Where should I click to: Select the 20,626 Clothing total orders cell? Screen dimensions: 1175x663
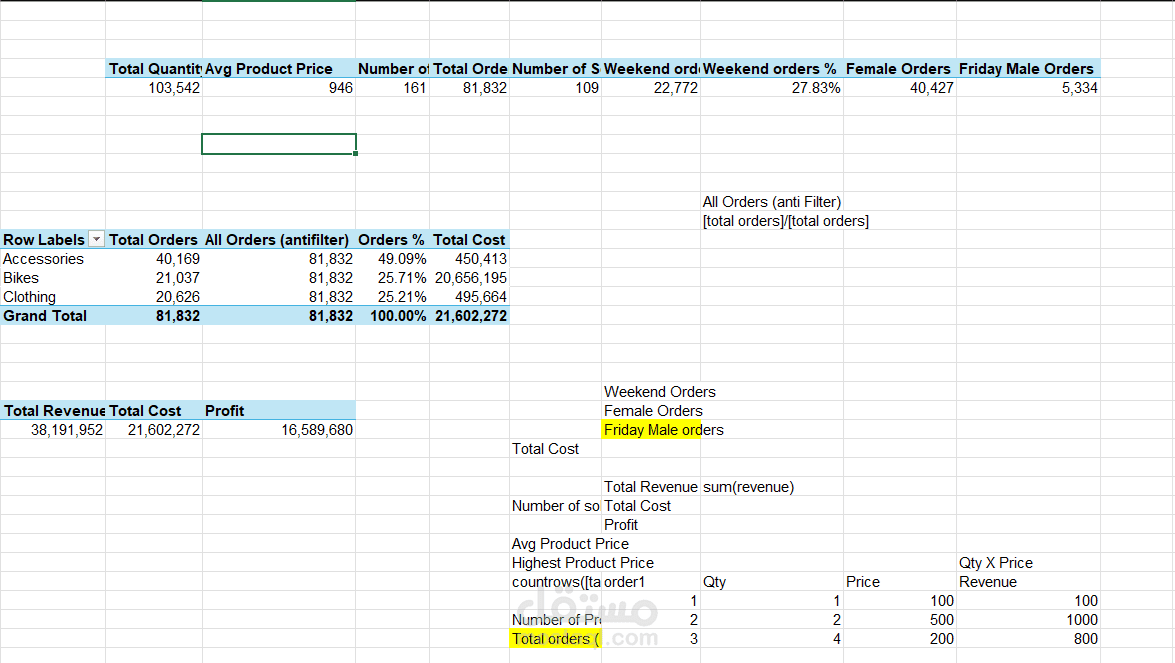(x=154, y=297)
